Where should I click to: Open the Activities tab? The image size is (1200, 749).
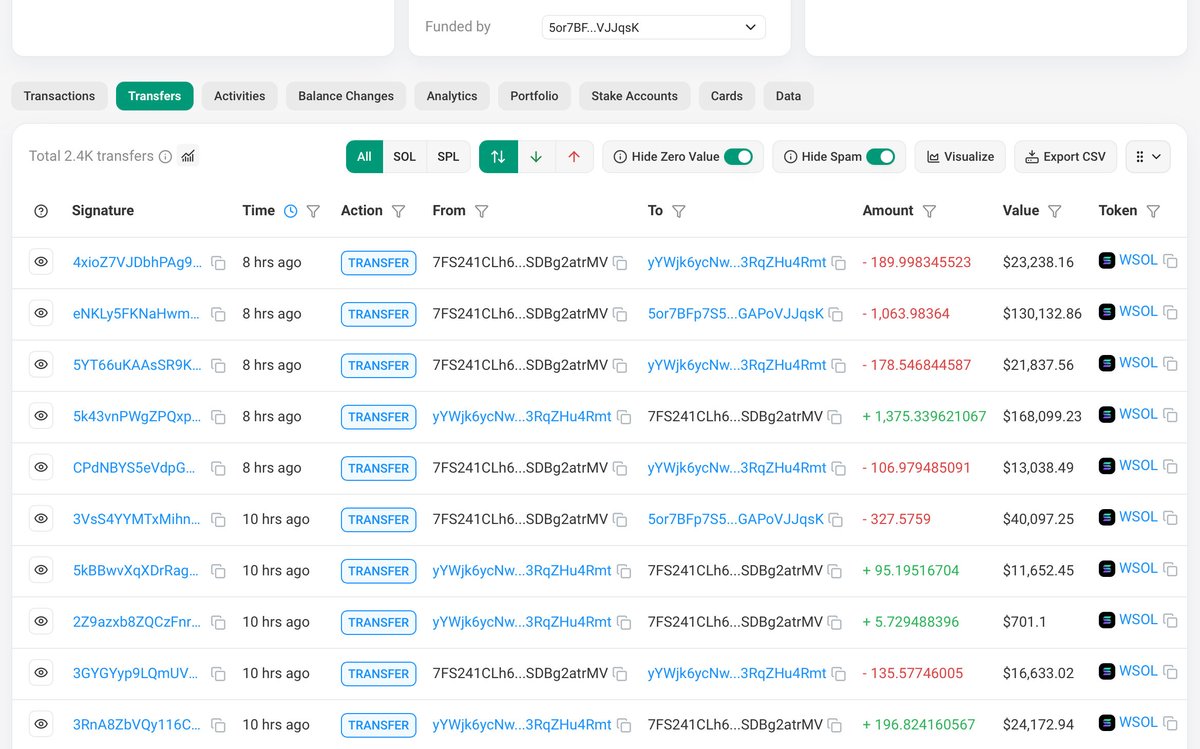(x=240, y=96)
